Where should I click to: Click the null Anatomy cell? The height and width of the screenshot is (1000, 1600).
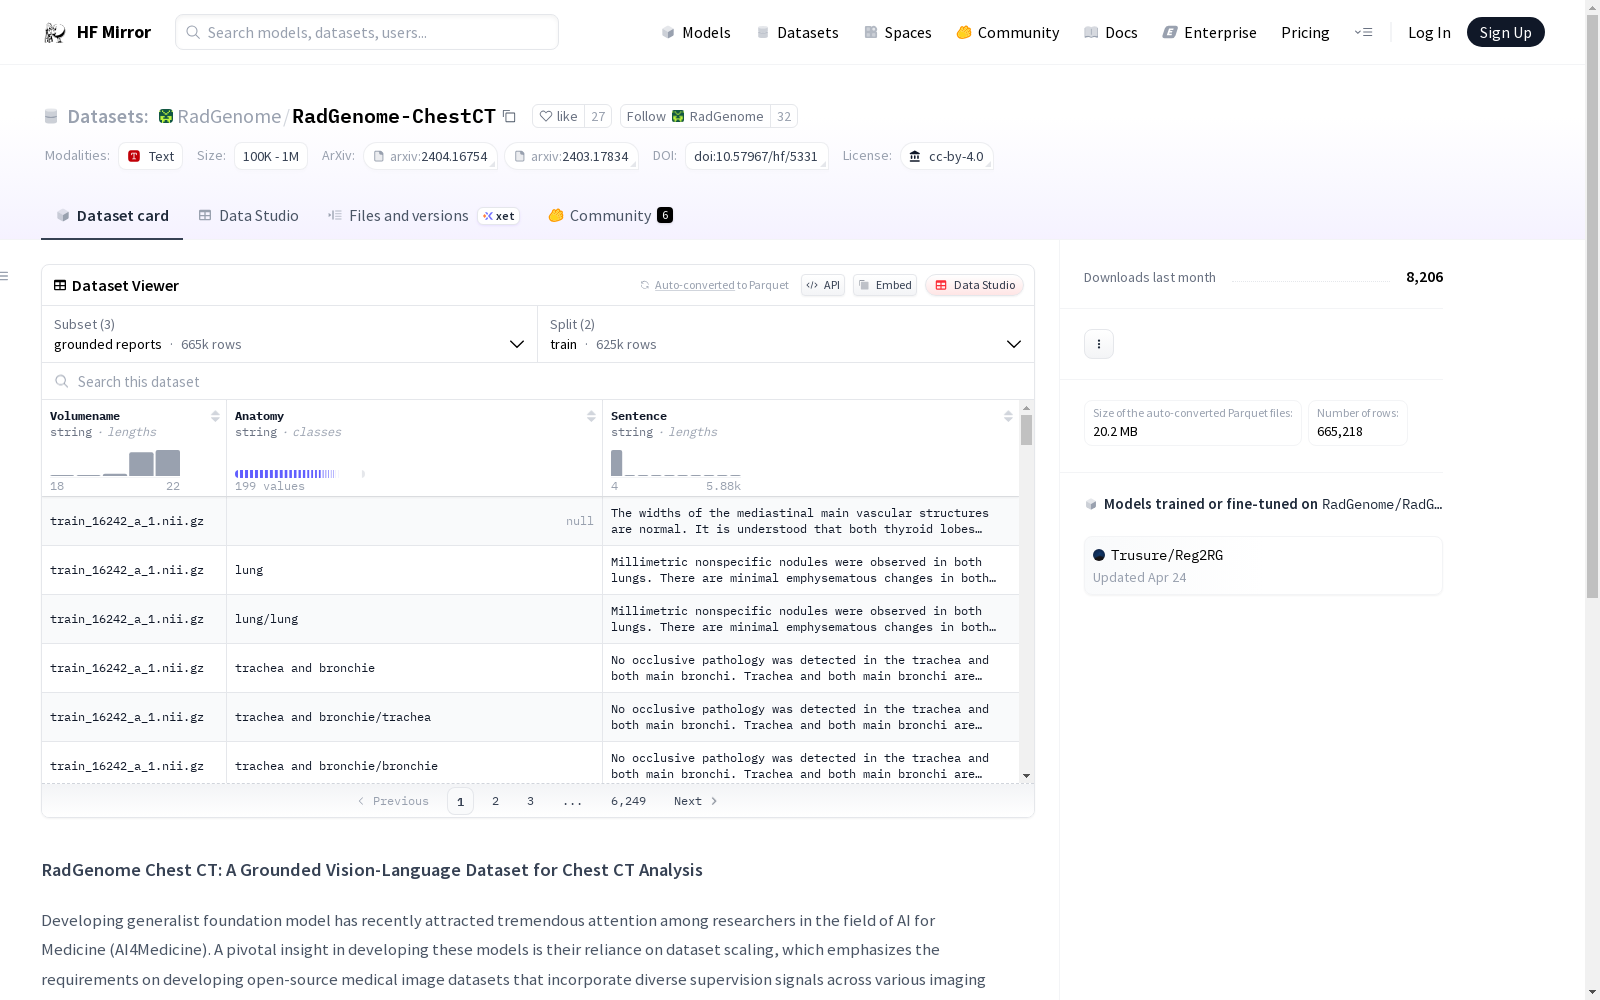414,521
